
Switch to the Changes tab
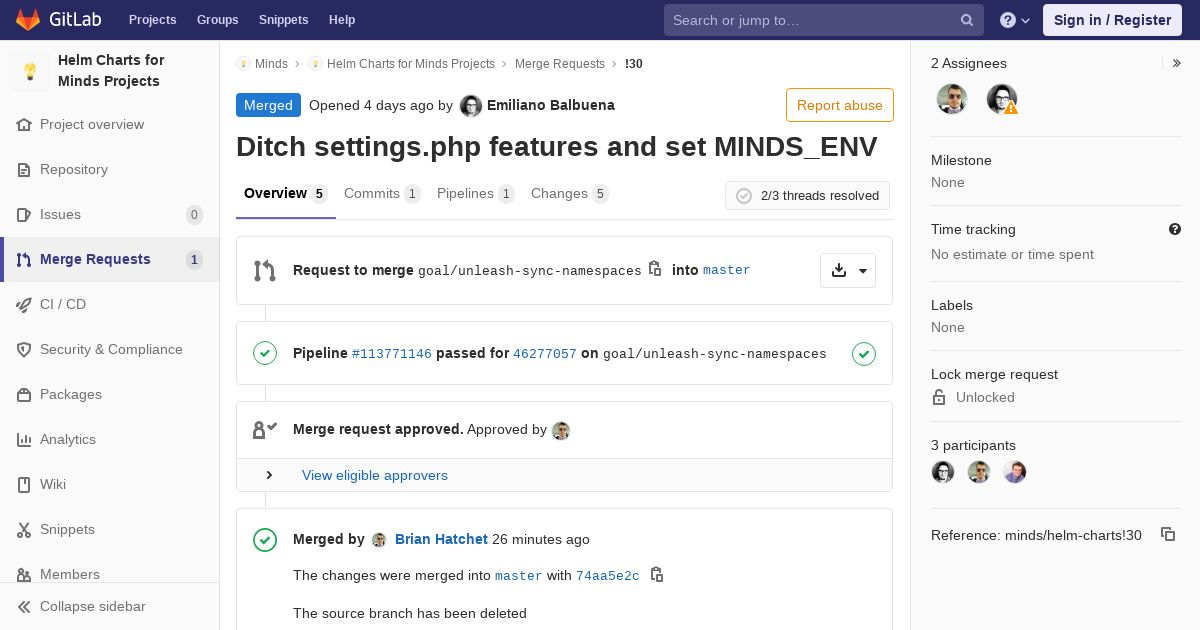tap(570, 194)
